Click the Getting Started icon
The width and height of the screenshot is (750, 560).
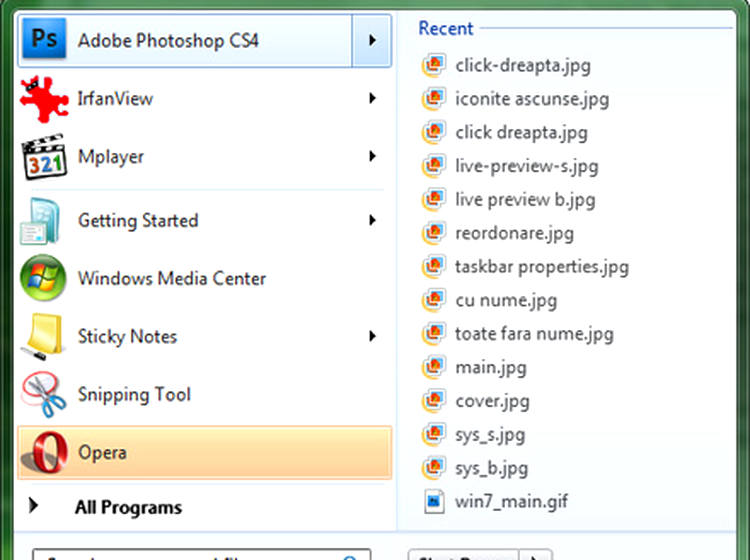pyautogui.click(x=43, y=221)
